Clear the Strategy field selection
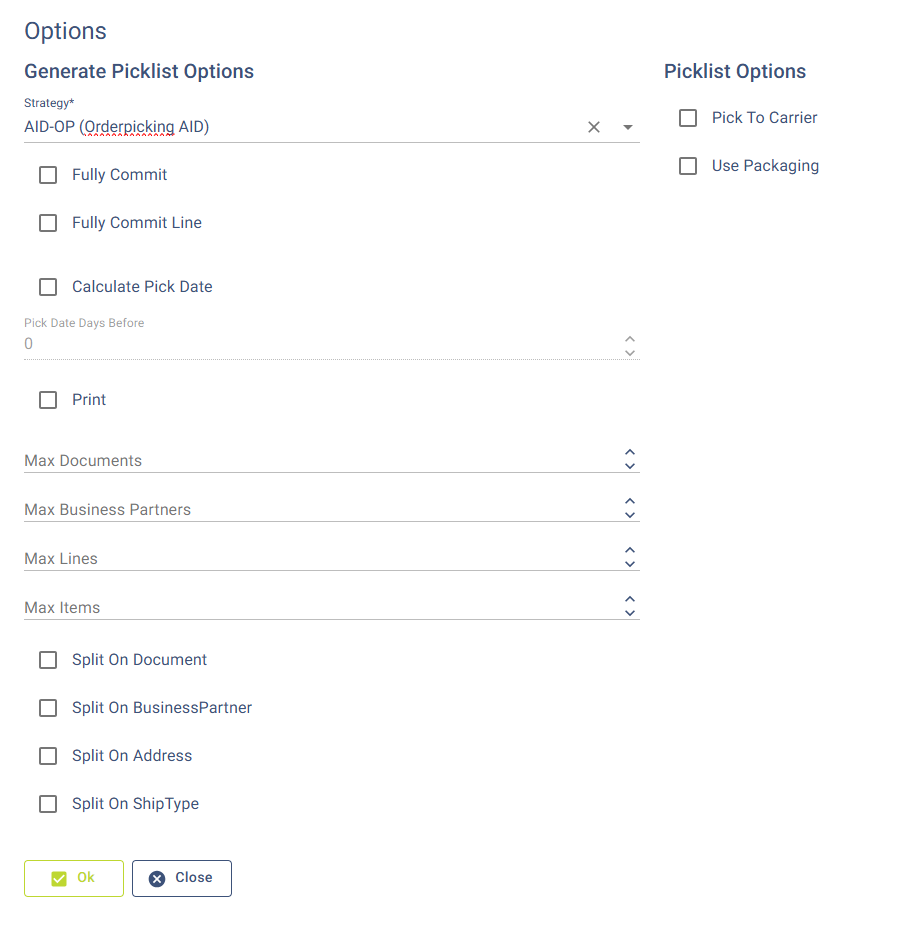The width and height of the screenshot is (898, 932). (x=594, y=127)
